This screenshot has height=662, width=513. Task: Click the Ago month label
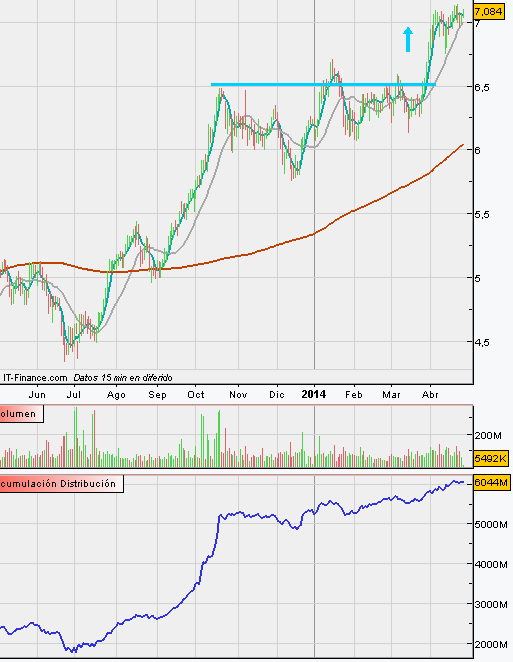[116, 395]
